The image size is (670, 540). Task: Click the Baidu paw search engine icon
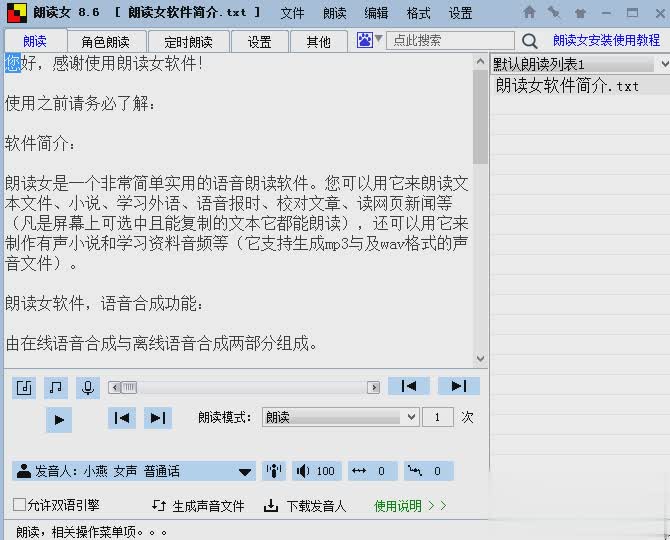tap(364, 40)
